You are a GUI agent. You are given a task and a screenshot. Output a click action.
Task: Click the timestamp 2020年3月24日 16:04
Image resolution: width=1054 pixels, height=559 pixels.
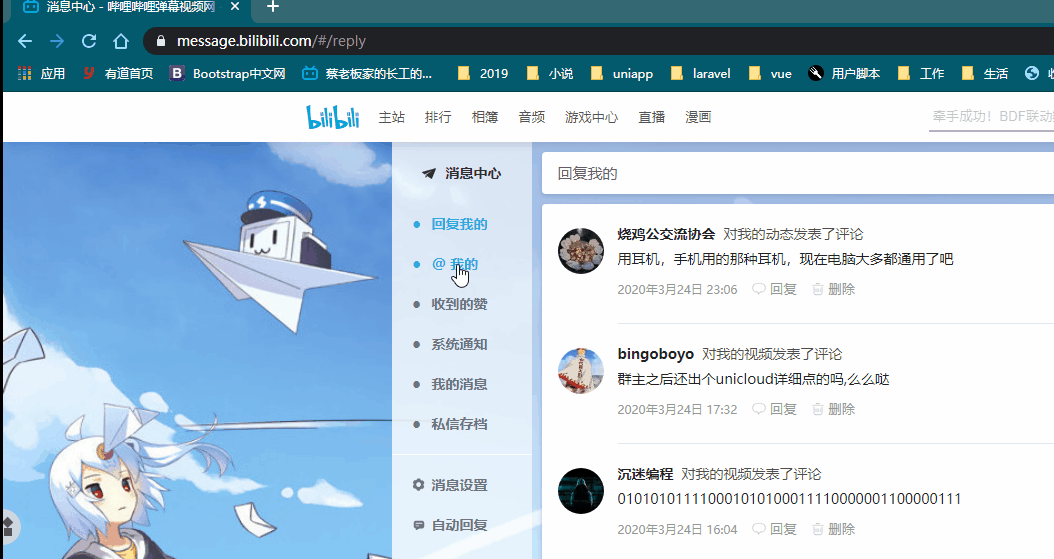(678, 529)
